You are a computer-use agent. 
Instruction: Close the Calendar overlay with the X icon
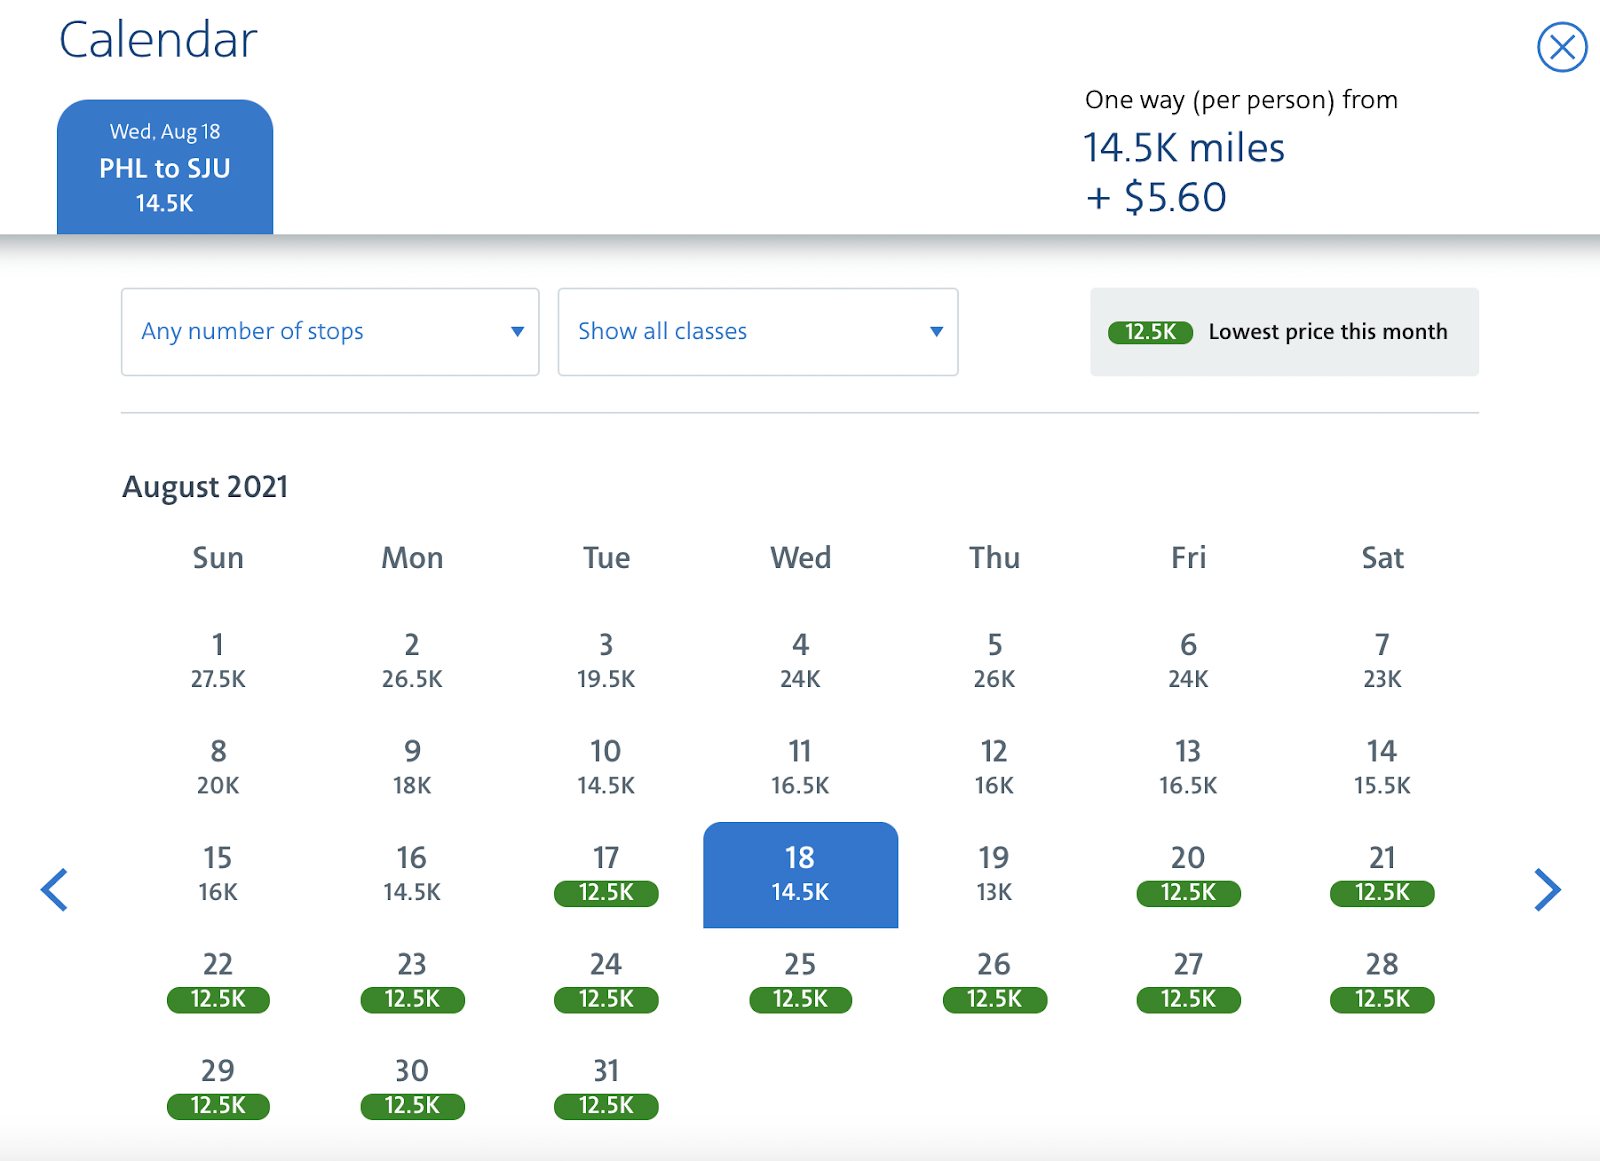pos(1562,47)
